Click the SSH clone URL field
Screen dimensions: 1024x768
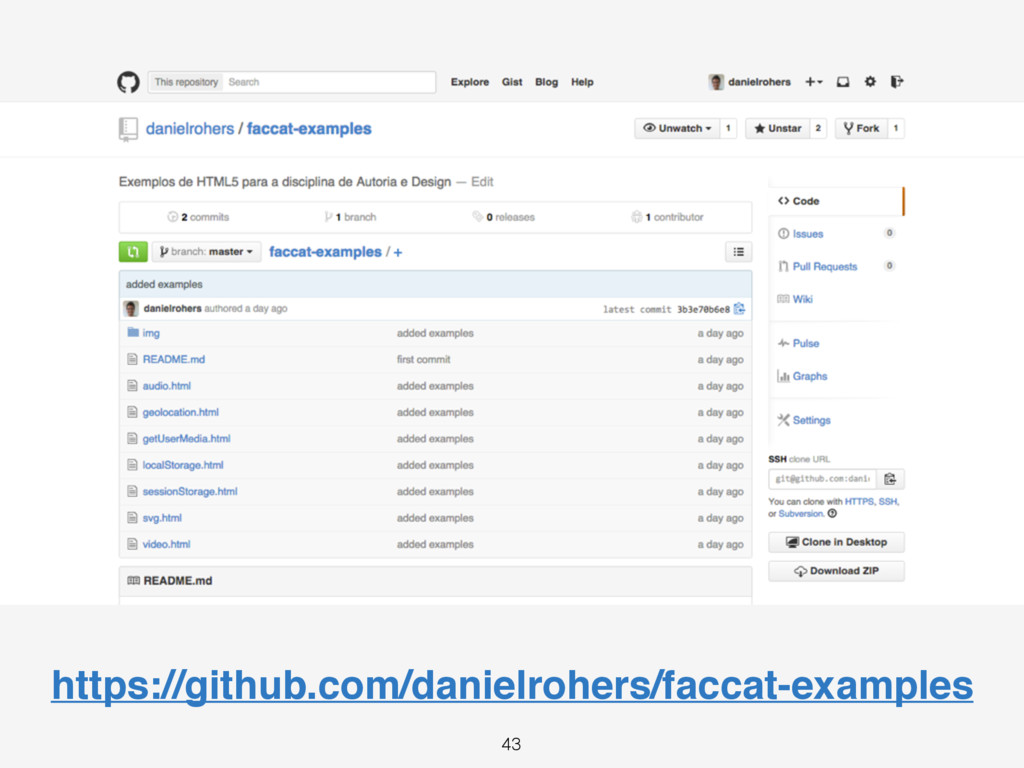pos(822,479)
